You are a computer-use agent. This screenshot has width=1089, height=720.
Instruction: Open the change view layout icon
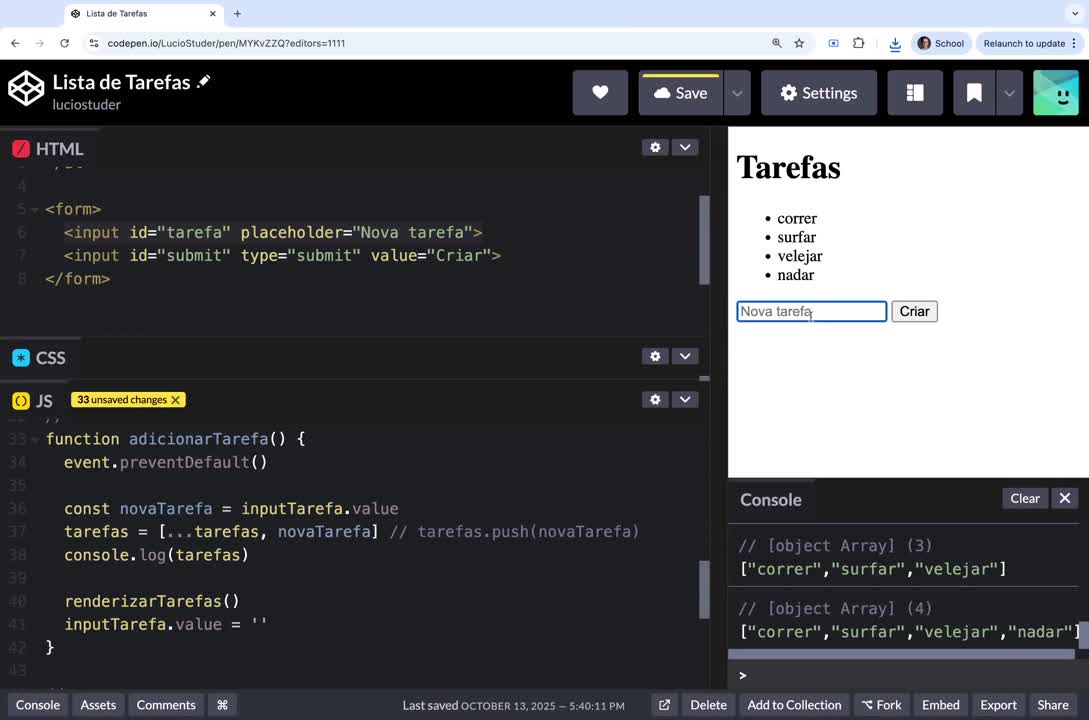click(914, 93)
